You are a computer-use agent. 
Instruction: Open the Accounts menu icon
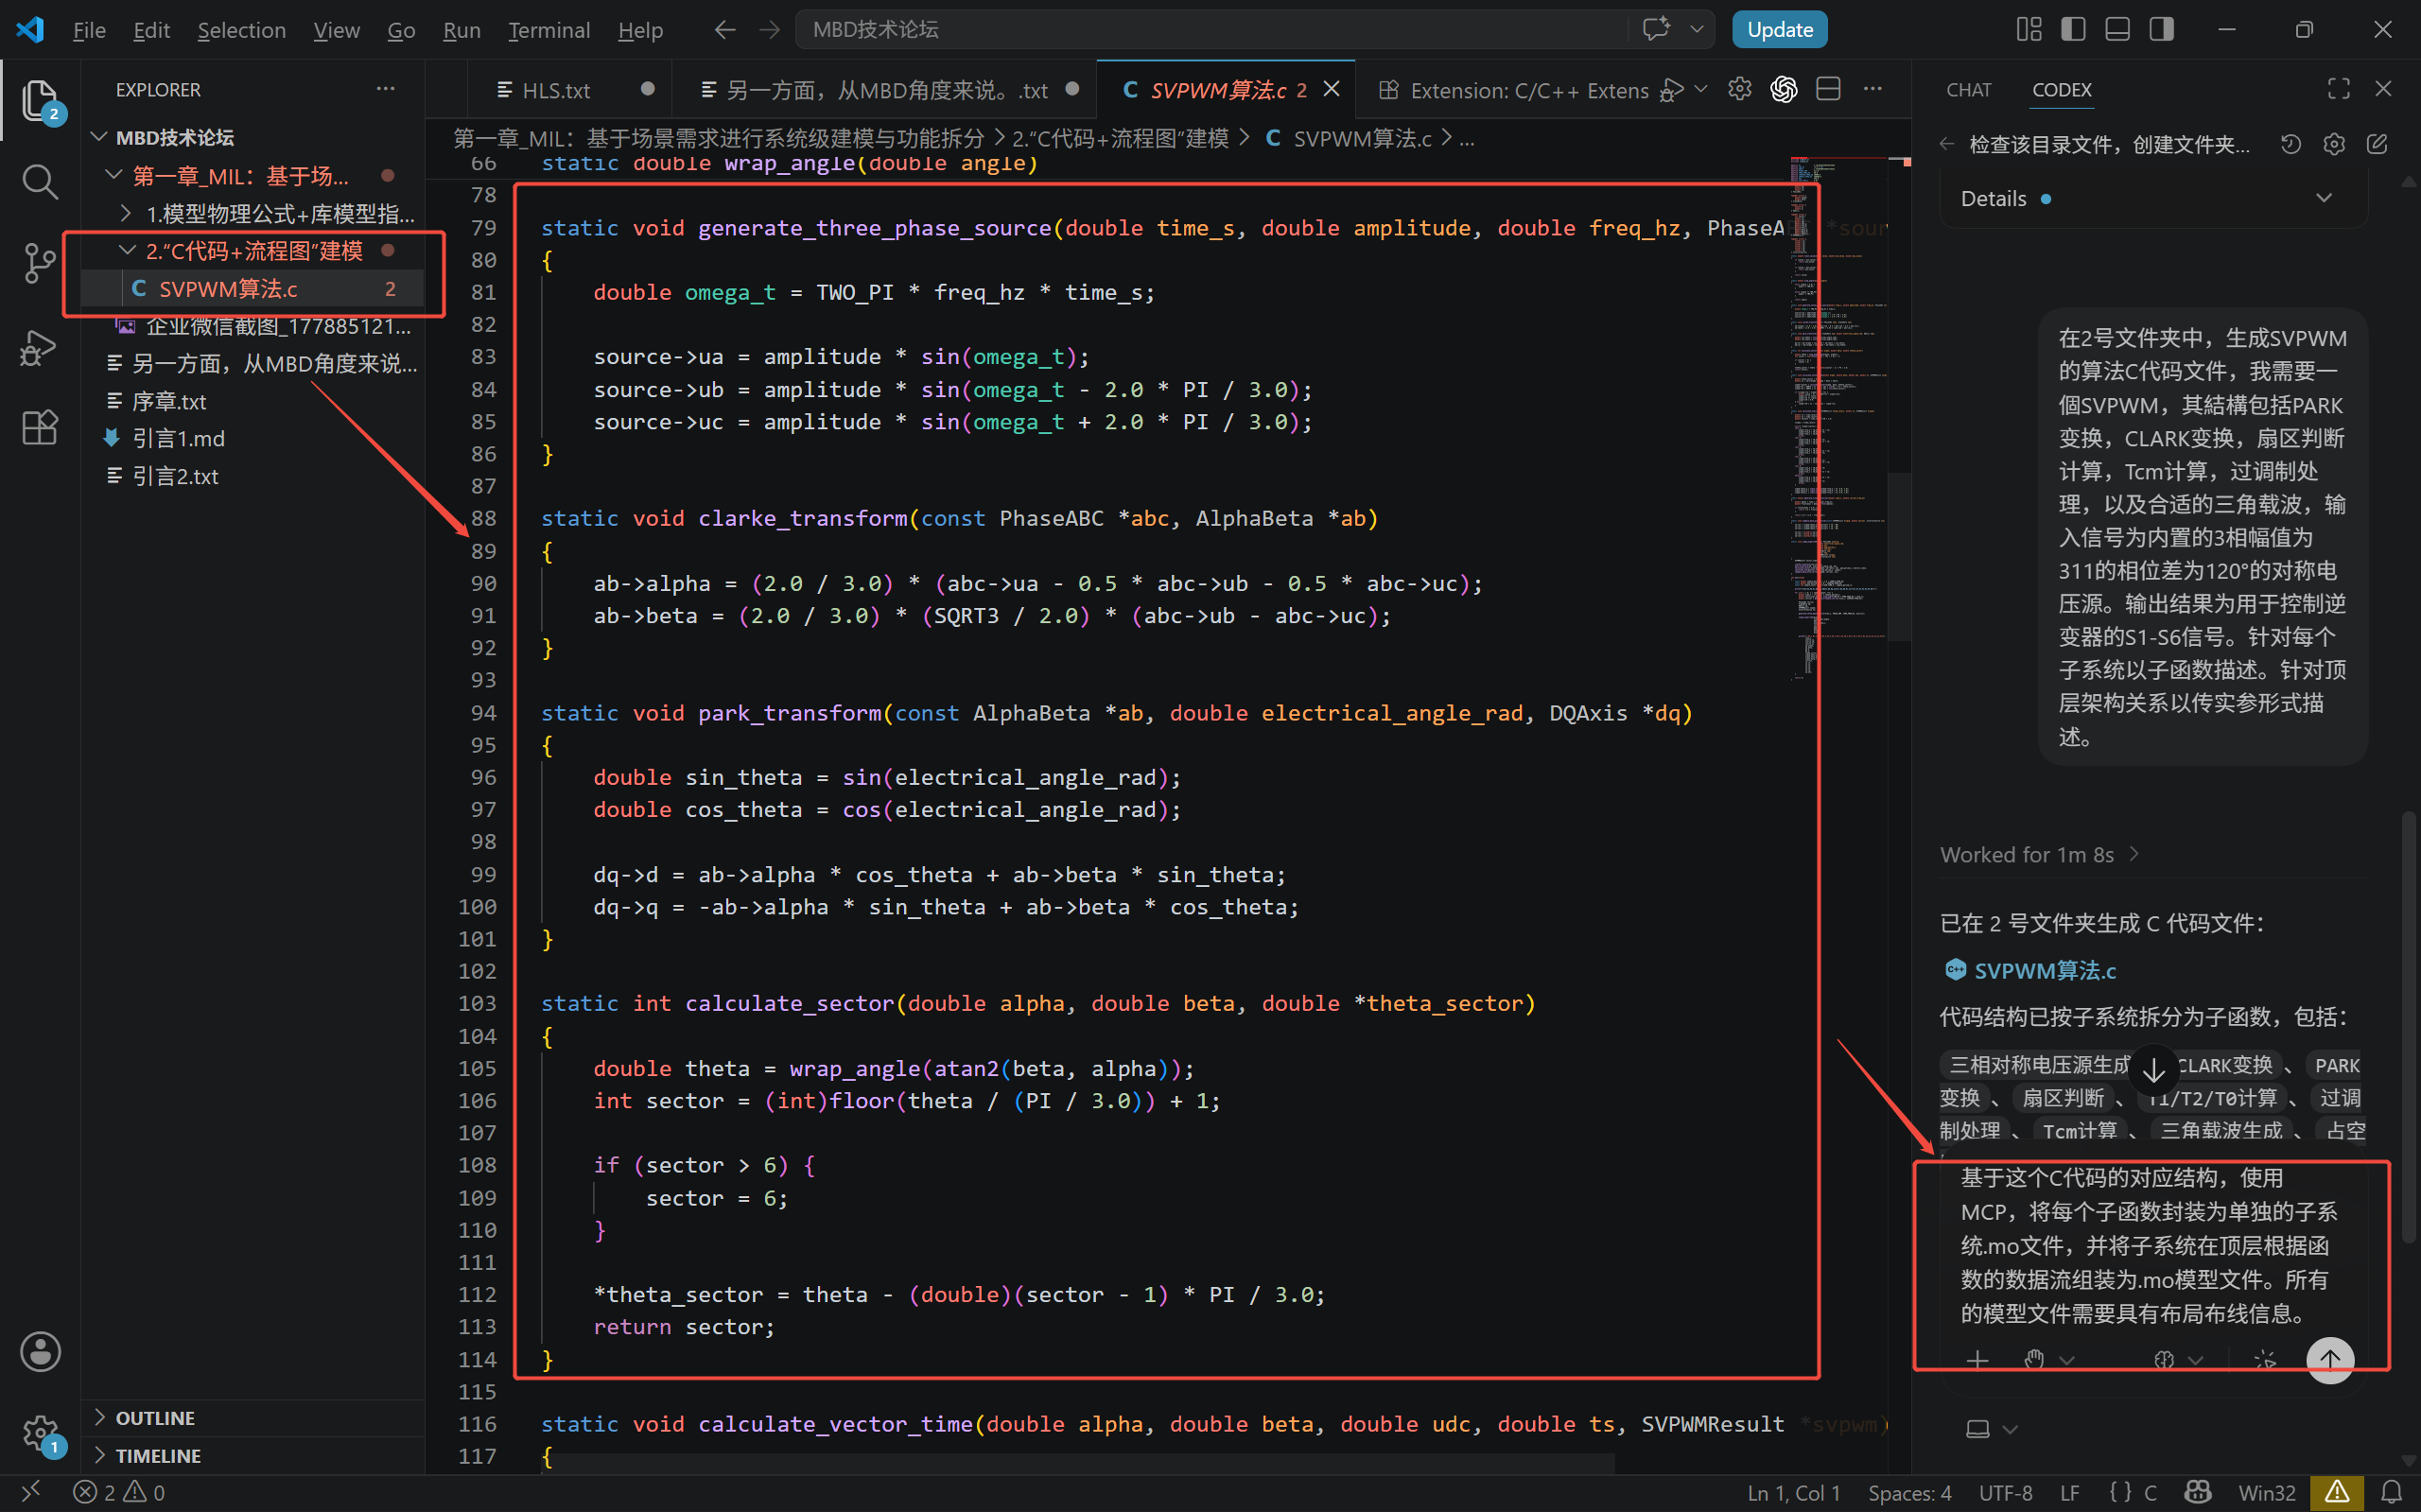pyautogui.click(x=40, y=1352)
